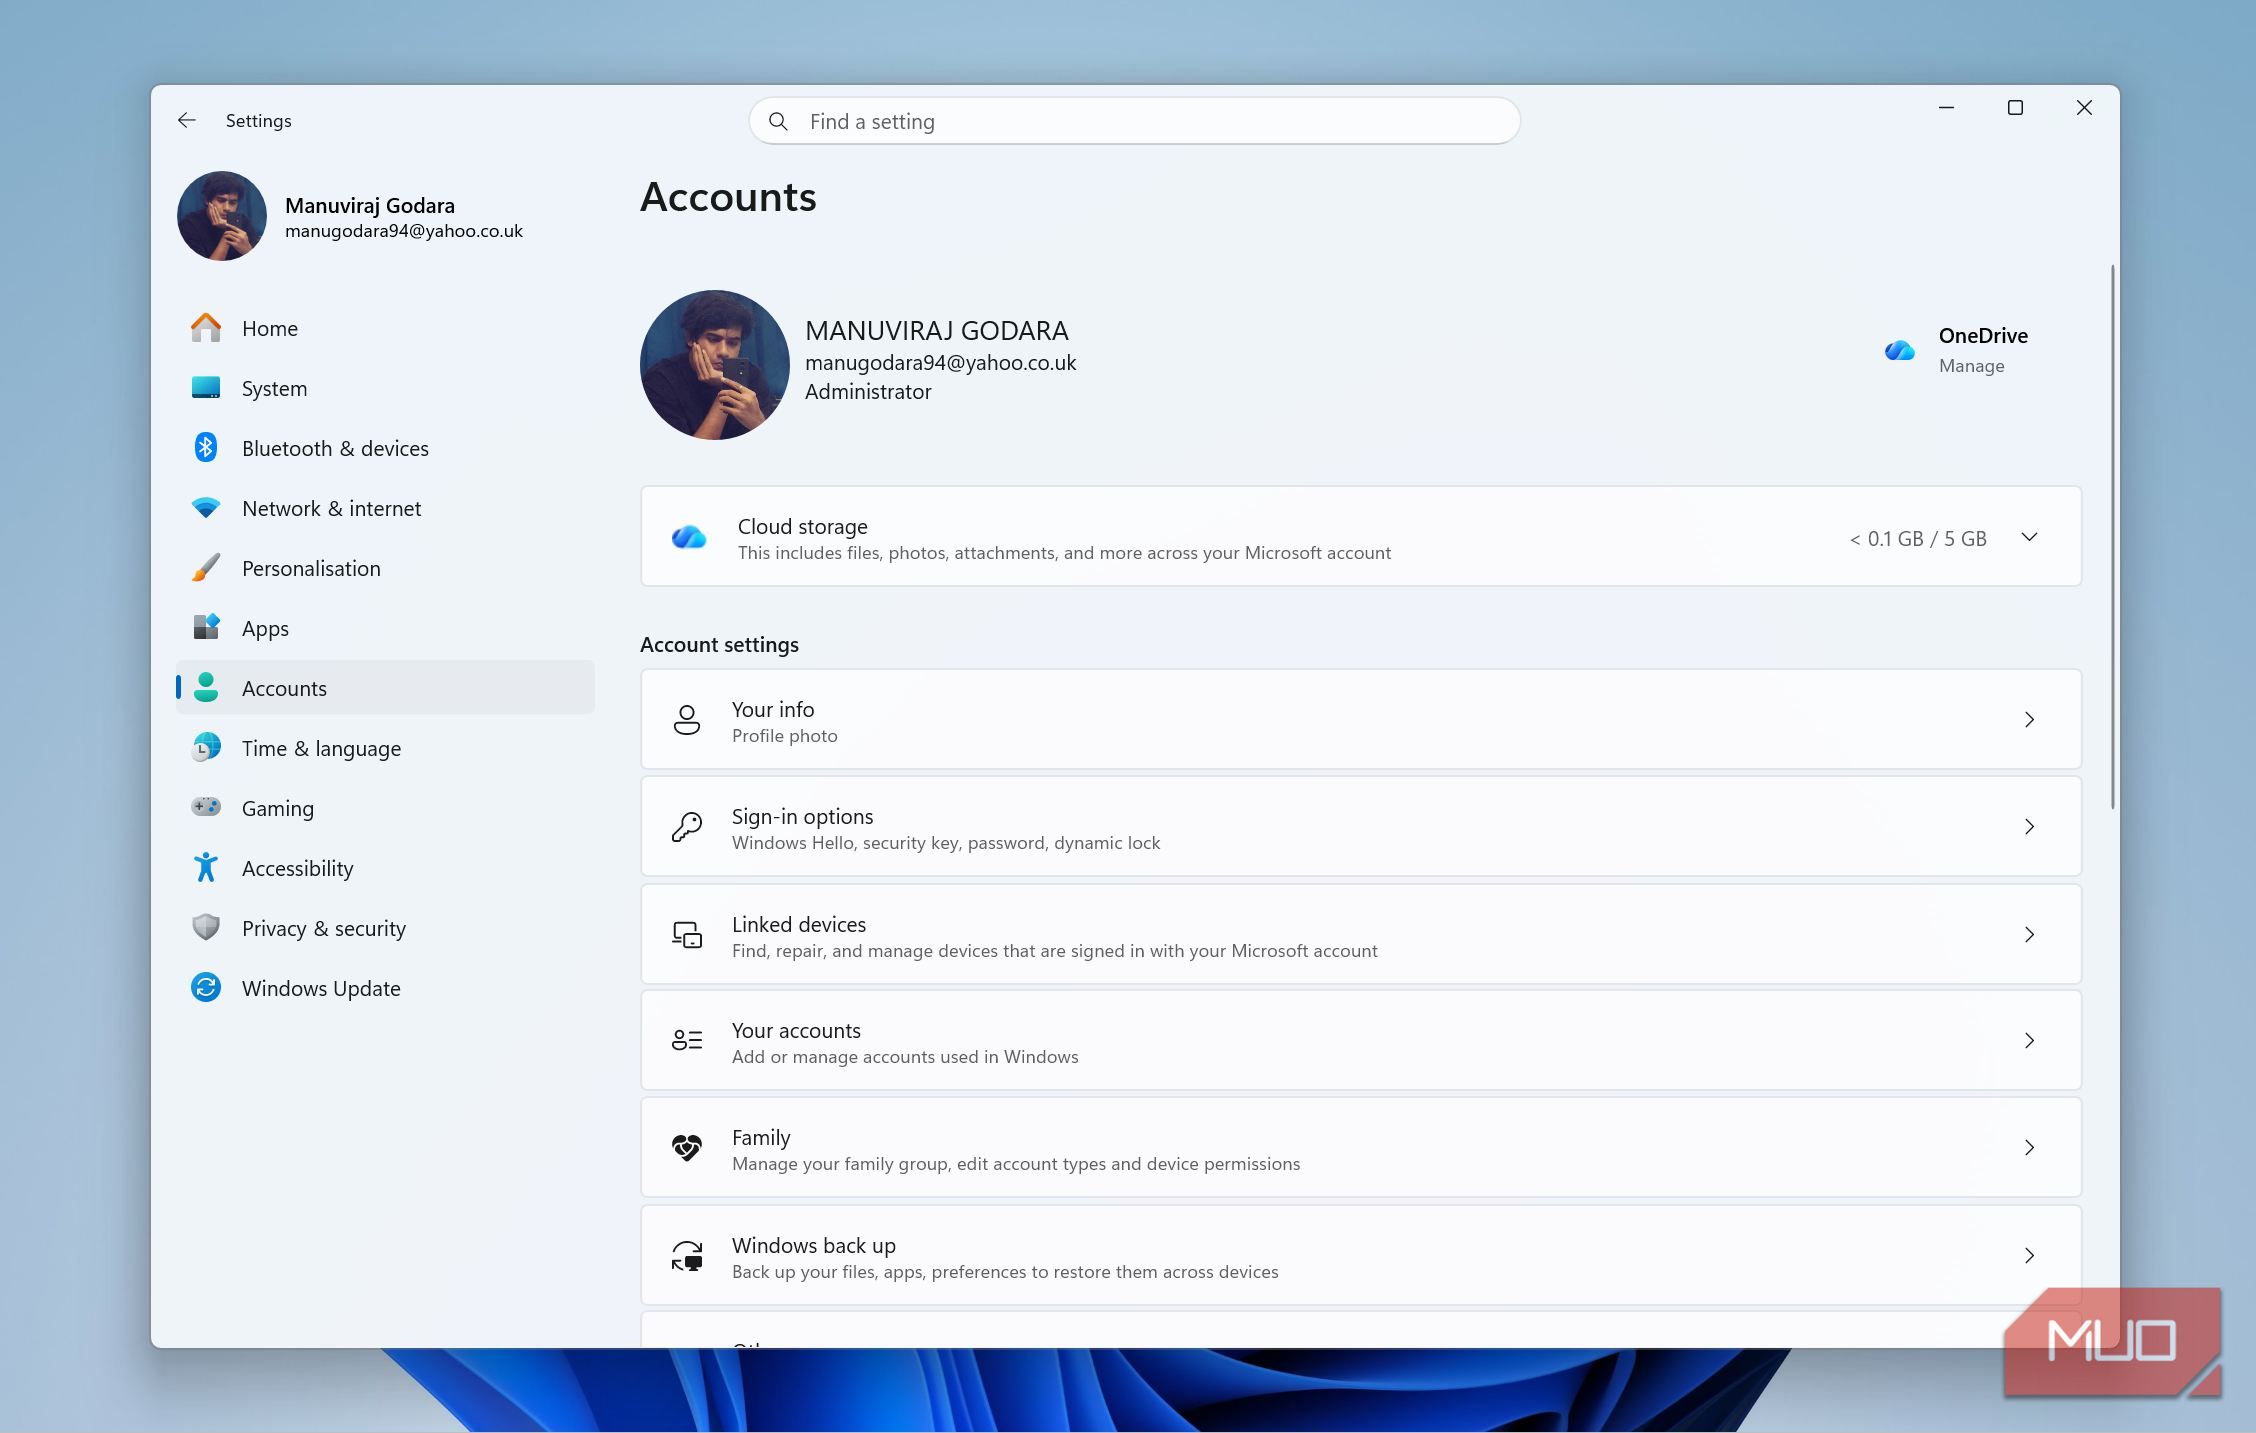2256x1433 pixels.
Task: Click the '< 0.1 GB / 5 GB' usage text
Action: coord(1918,538)
